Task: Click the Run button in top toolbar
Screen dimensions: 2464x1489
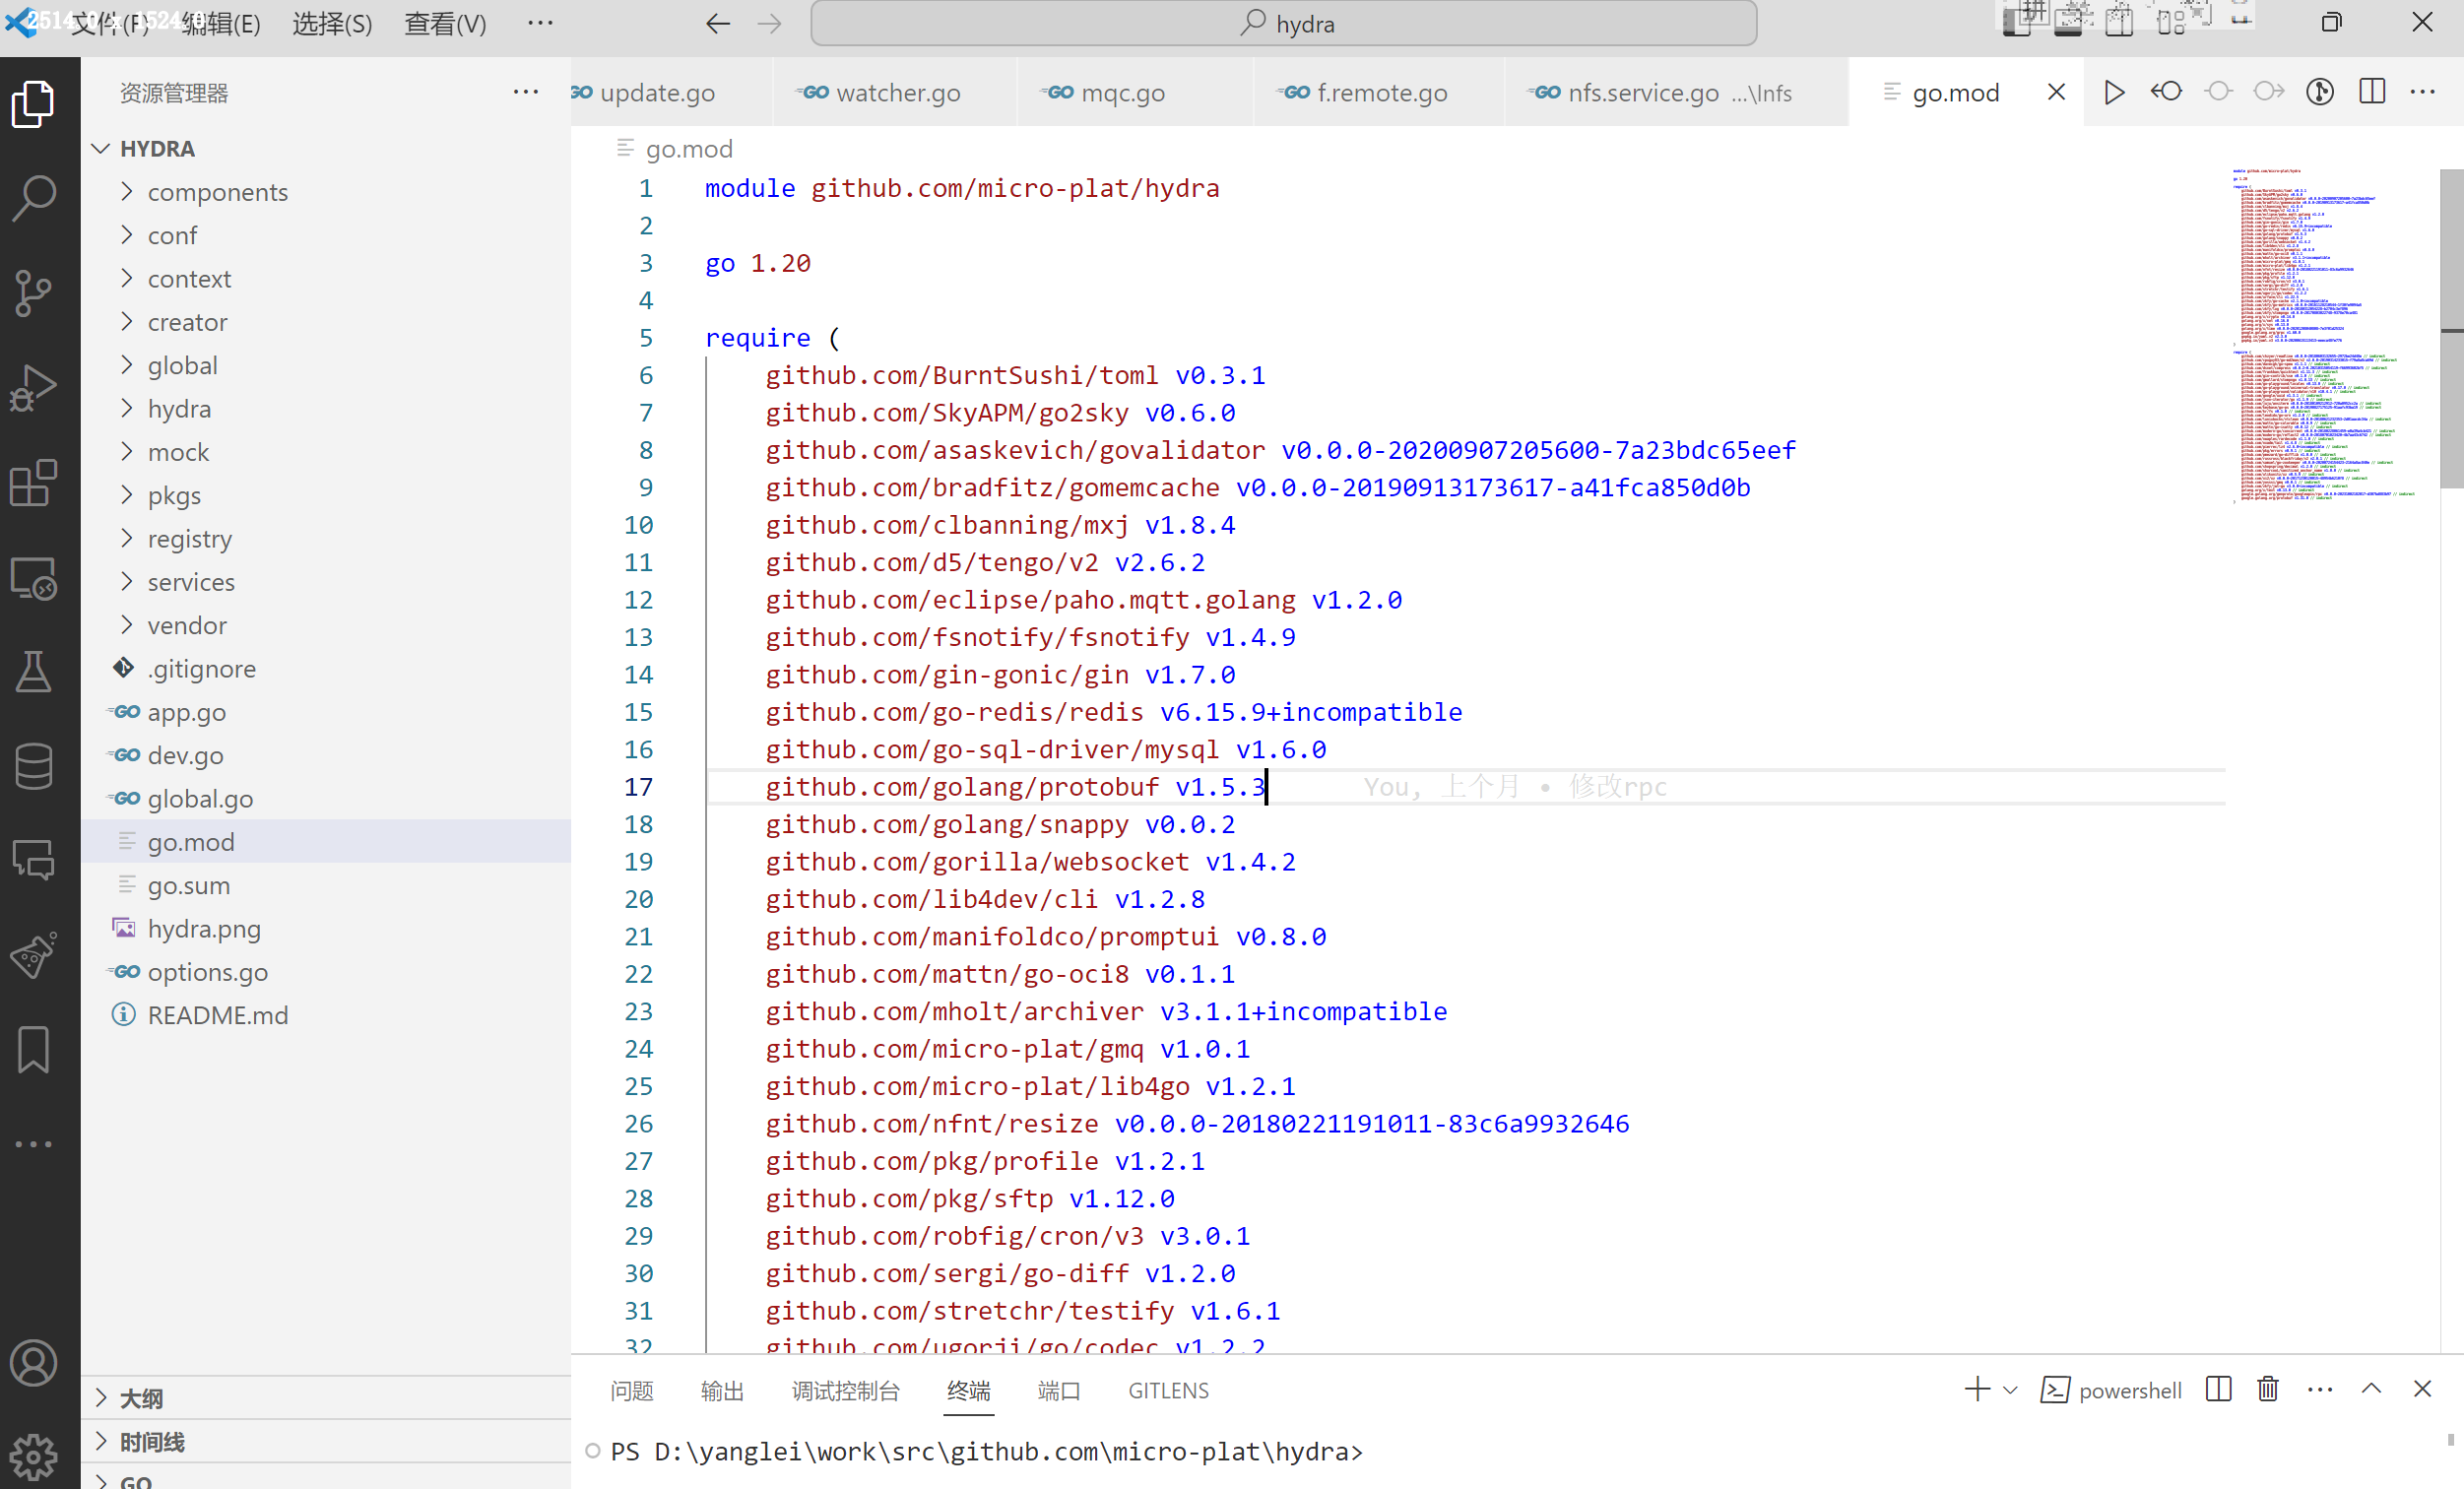Action: 2115,92
